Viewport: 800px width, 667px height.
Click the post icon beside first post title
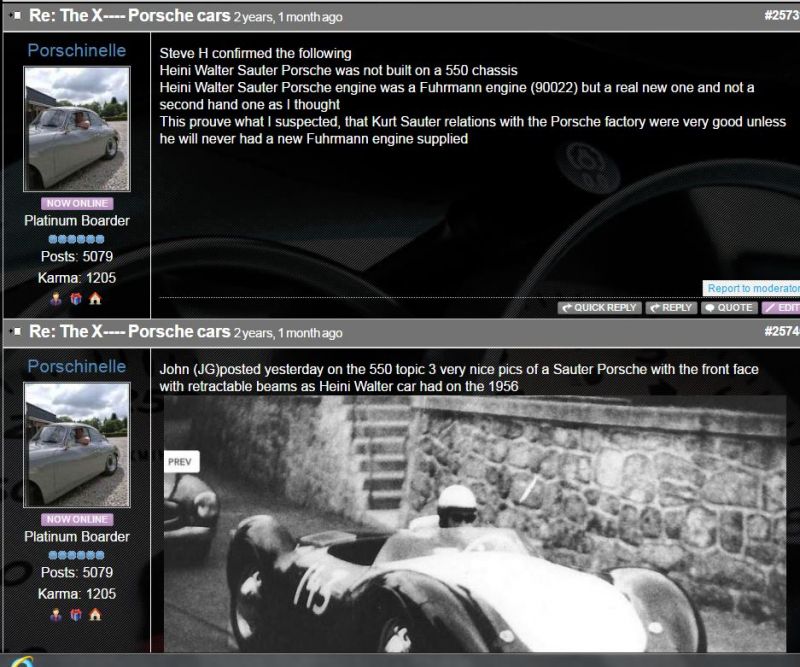[16, 15]
